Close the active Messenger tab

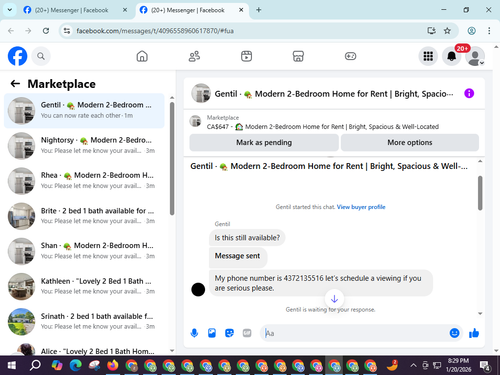point(241,10)
